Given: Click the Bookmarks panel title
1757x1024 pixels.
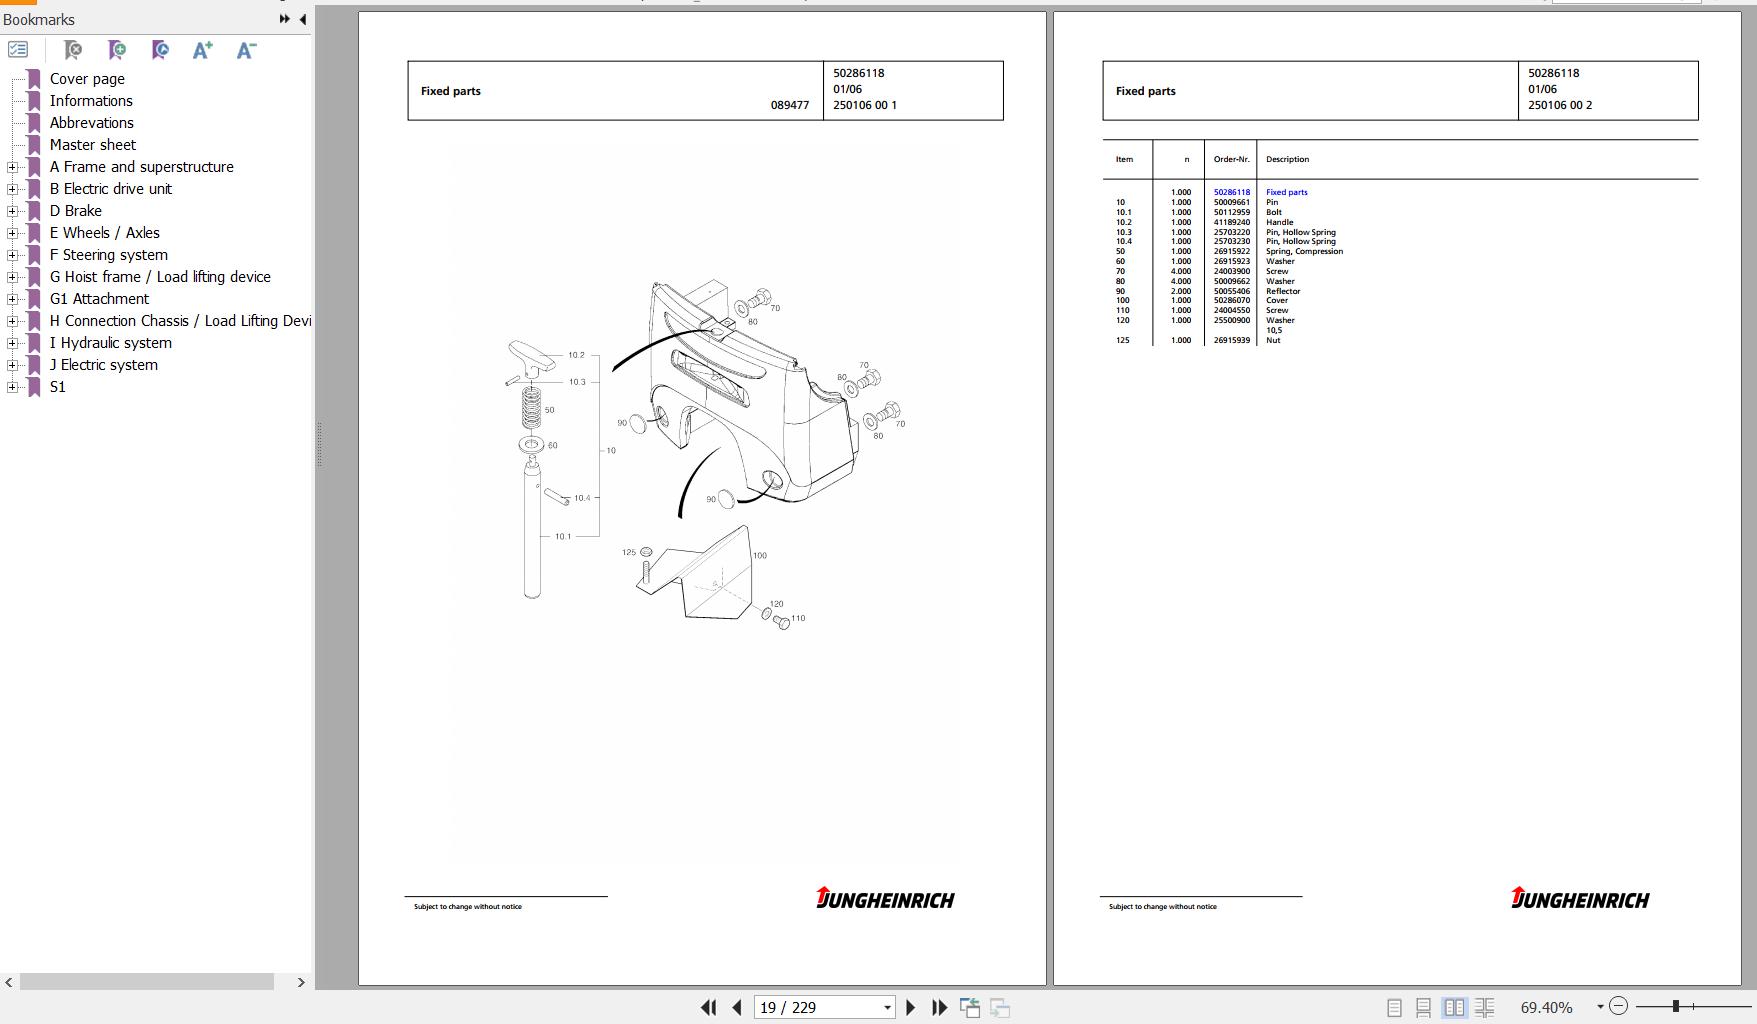Looking at the screenshot, I should pos(39,20).
